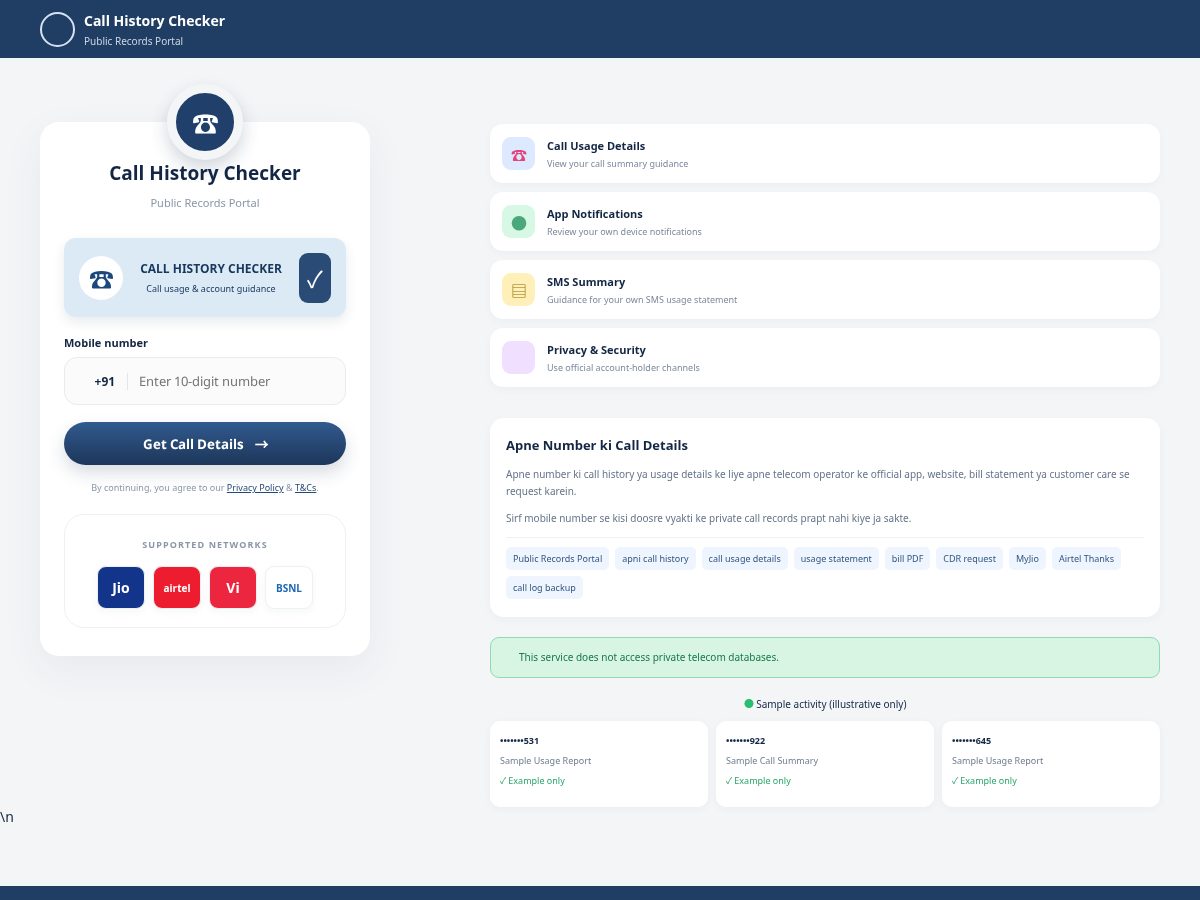Open sample call summary card ending 922
The image size is (1200, 900).
[825, 764]
